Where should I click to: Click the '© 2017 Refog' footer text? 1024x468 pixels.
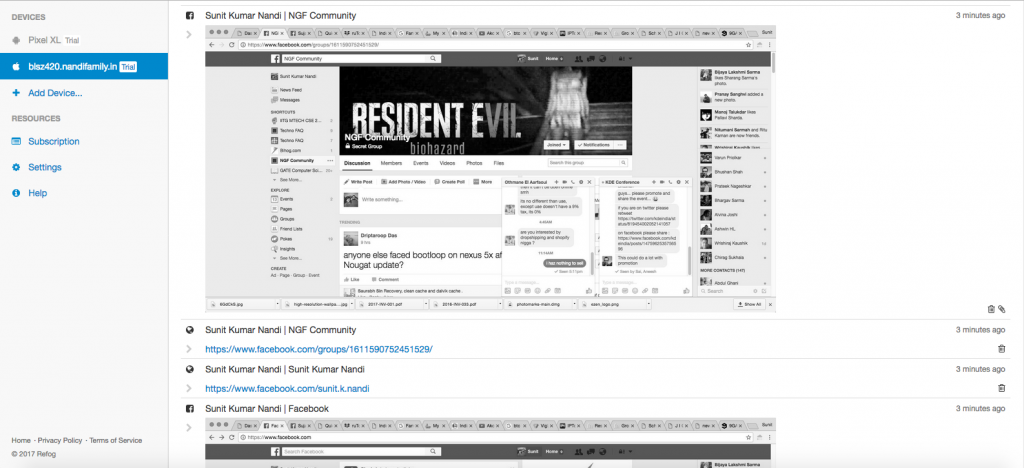click(x=33, y=454)
